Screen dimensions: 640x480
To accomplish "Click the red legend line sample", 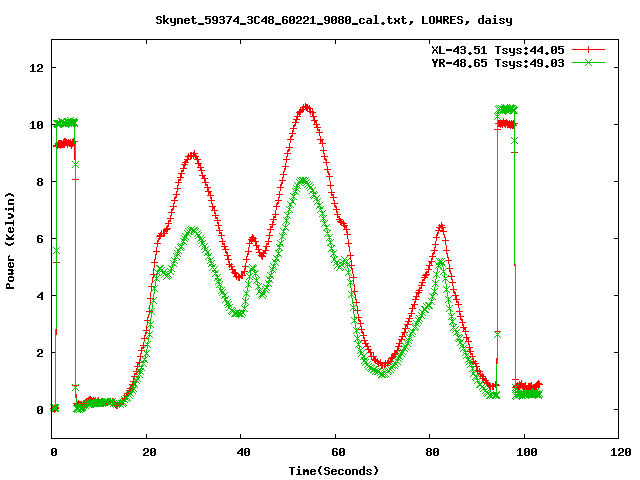I will point(588,50).
